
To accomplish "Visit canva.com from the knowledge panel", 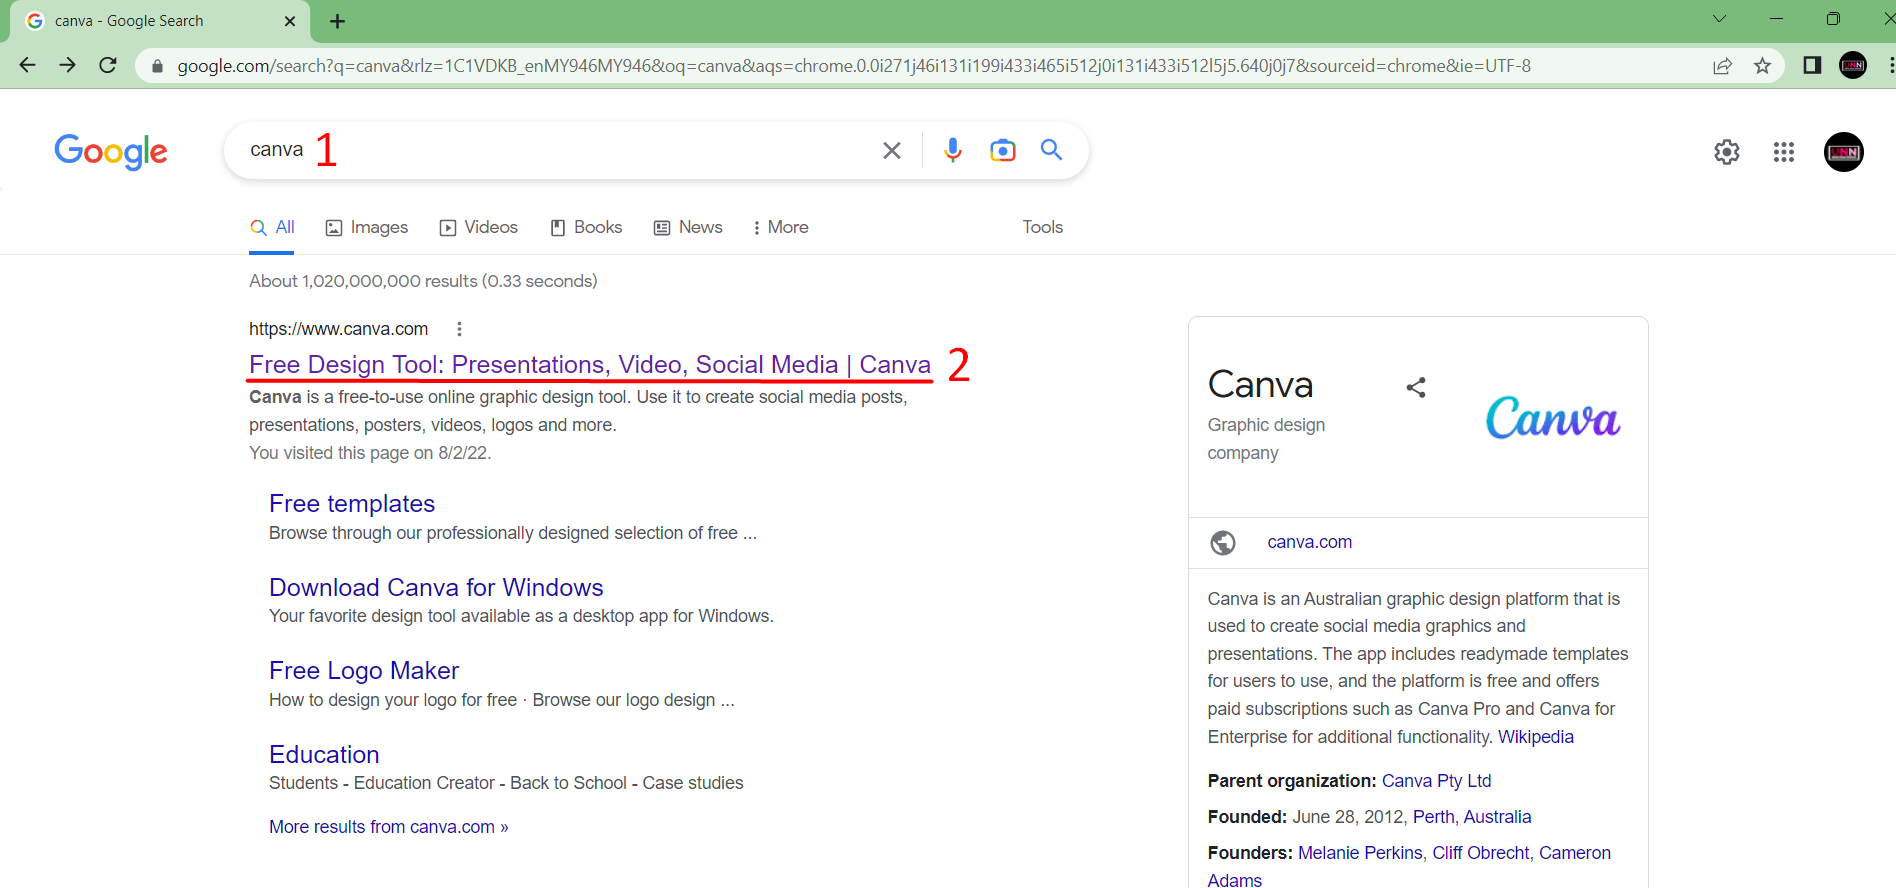I will pos(1309,542).
